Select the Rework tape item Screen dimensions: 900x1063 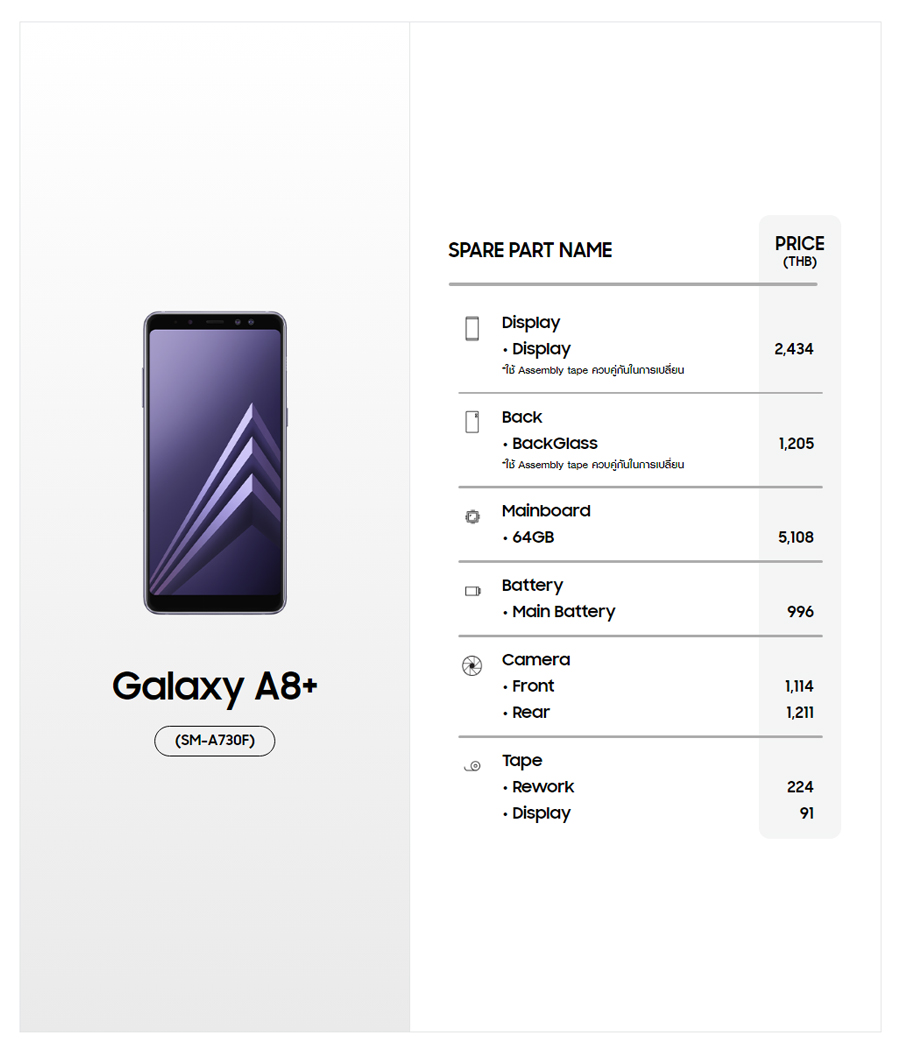click(543, 787)
